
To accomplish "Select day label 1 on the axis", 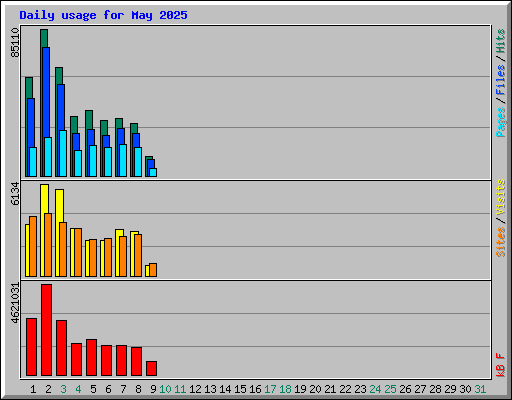I will [x=33, y=389].
